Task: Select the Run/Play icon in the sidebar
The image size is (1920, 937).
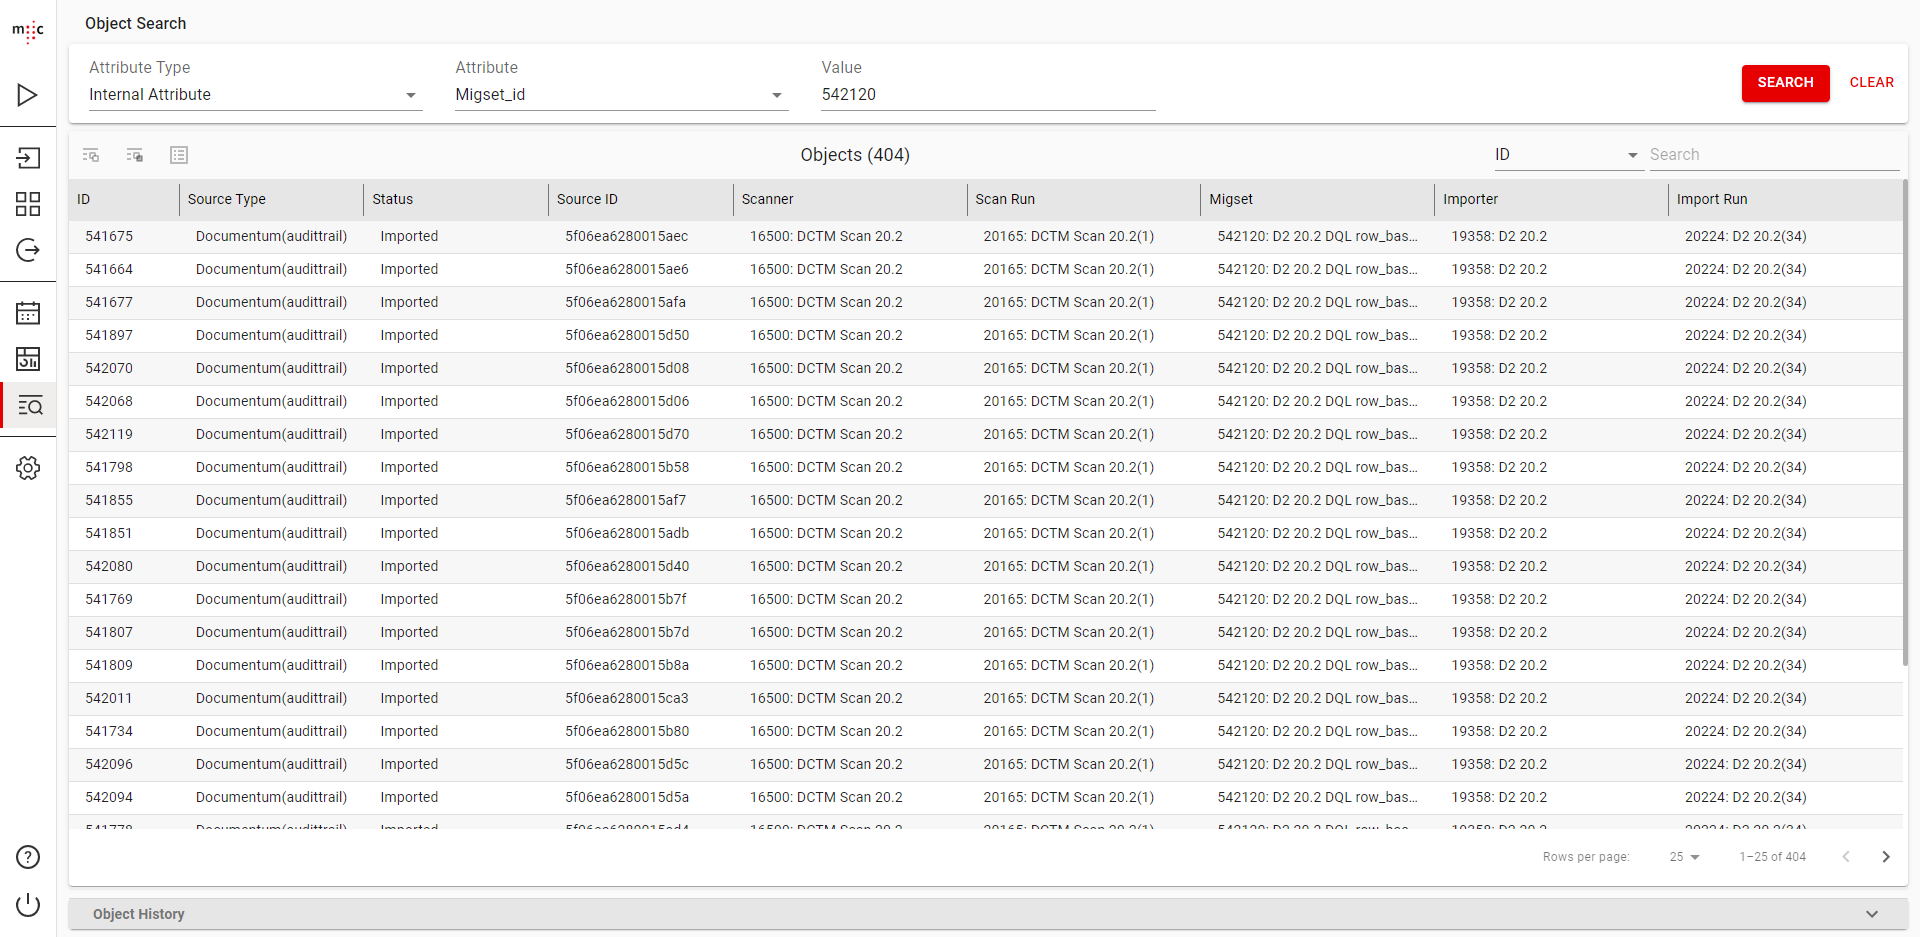Action: [x=27, y=95]
